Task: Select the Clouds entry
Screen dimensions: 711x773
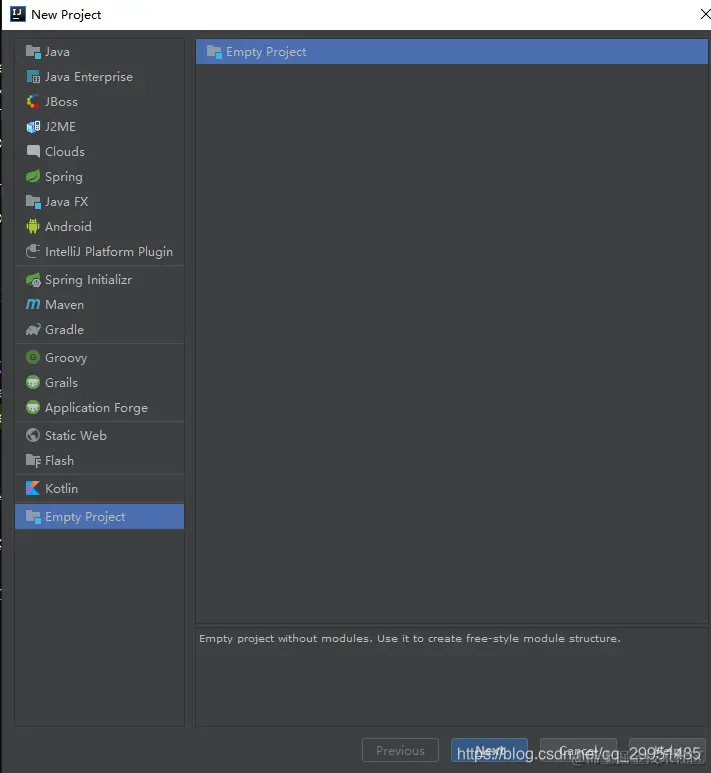Action: tap(100, 151)
